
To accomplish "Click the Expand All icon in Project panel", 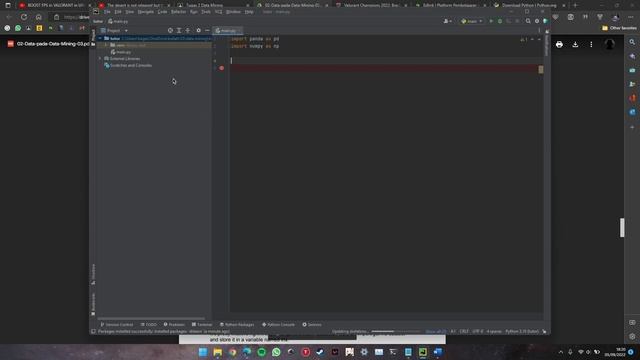I will point(179,31).
